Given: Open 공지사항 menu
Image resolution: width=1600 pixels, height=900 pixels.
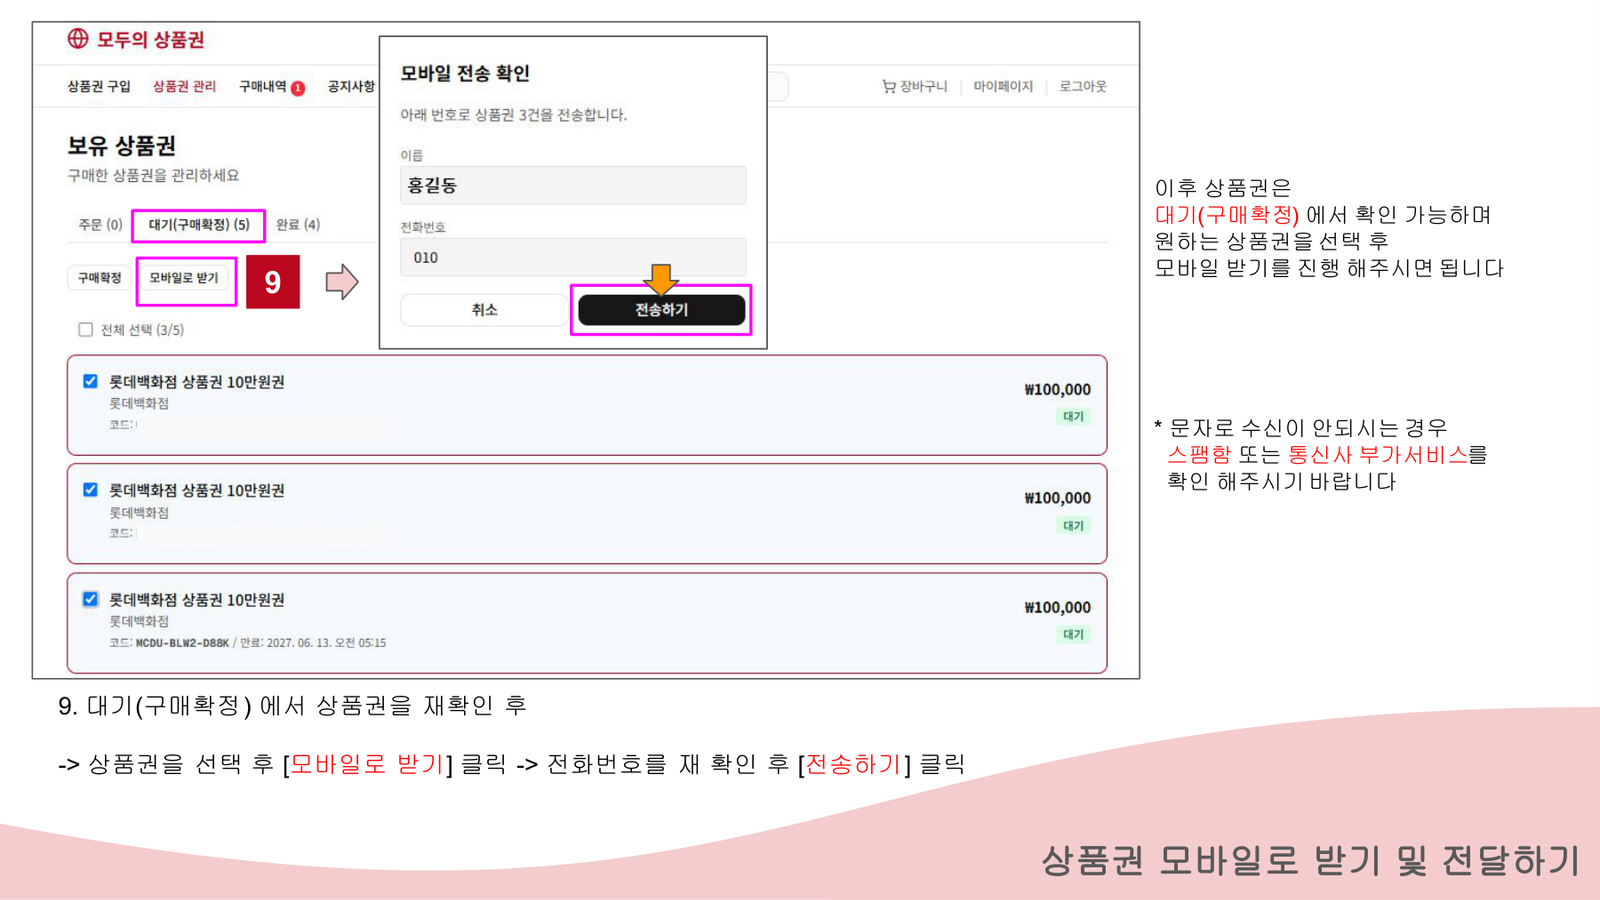Looking at the screenshot, I should (351, 87).
